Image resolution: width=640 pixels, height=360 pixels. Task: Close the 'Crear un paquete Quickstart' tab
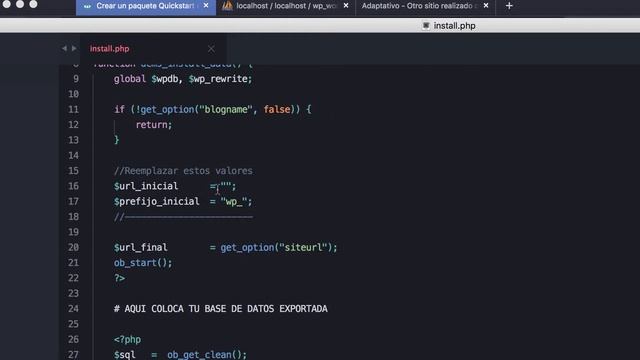click(206, 6)
